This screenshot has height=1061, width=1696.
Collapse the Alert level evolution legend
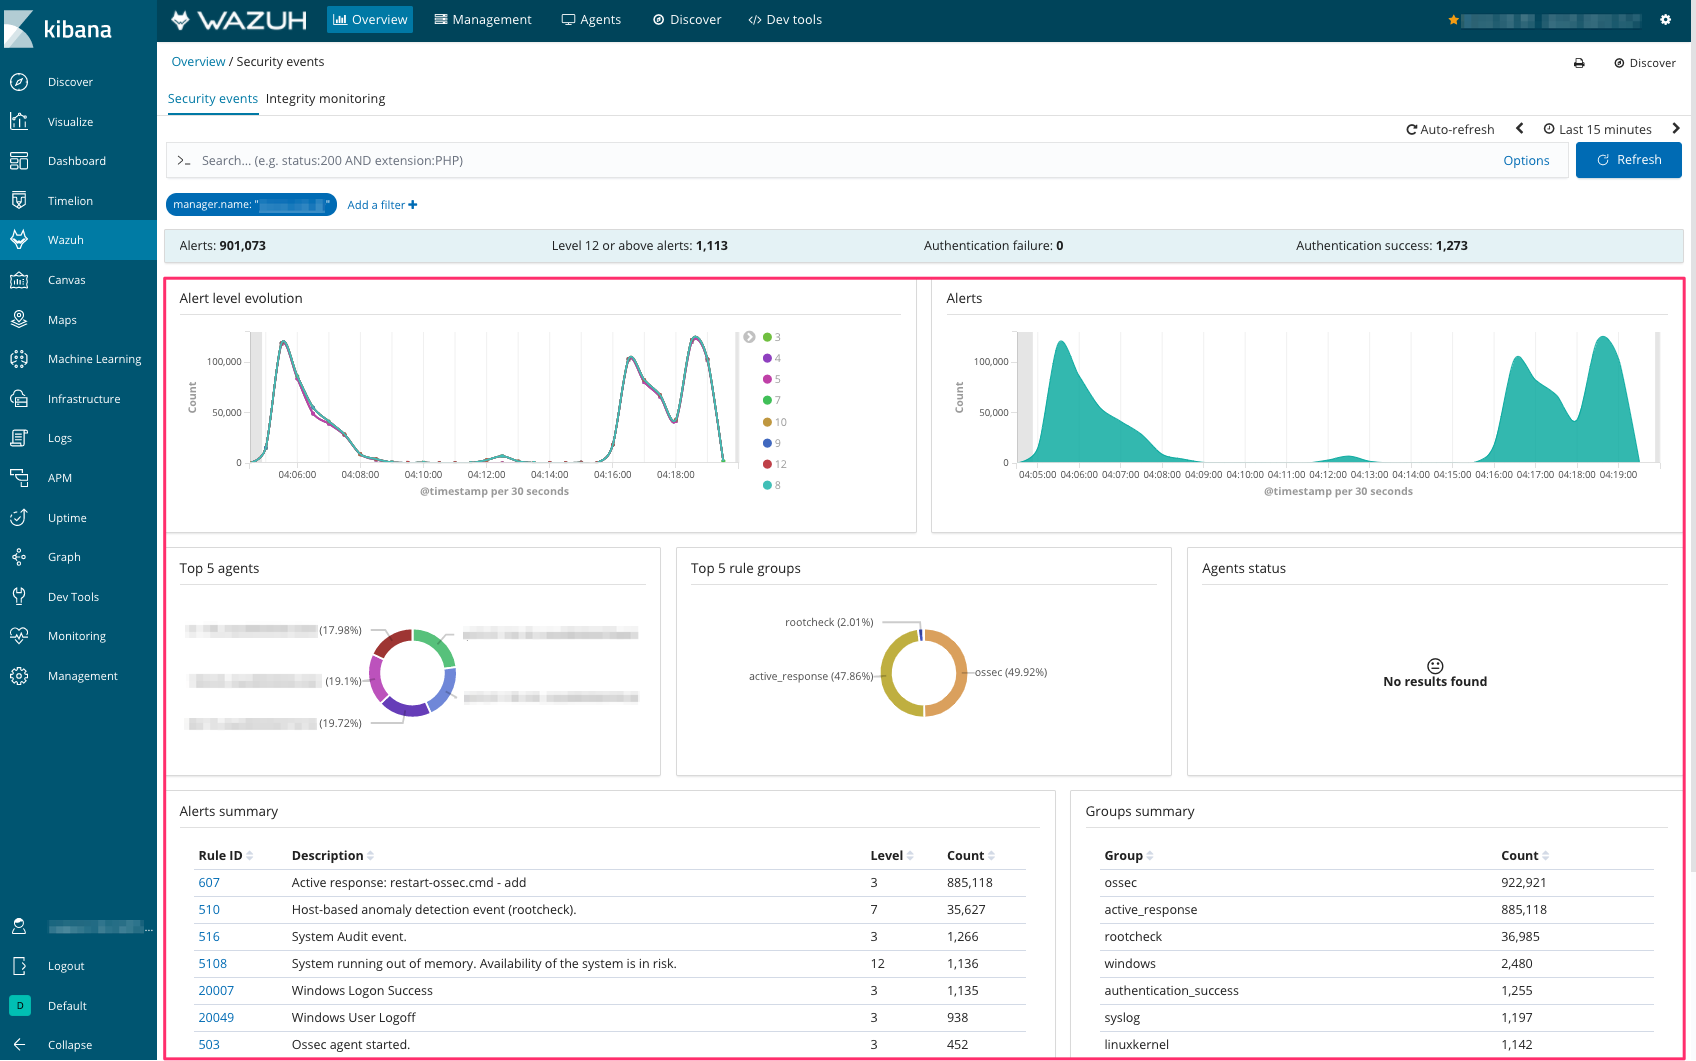point(749,337)
